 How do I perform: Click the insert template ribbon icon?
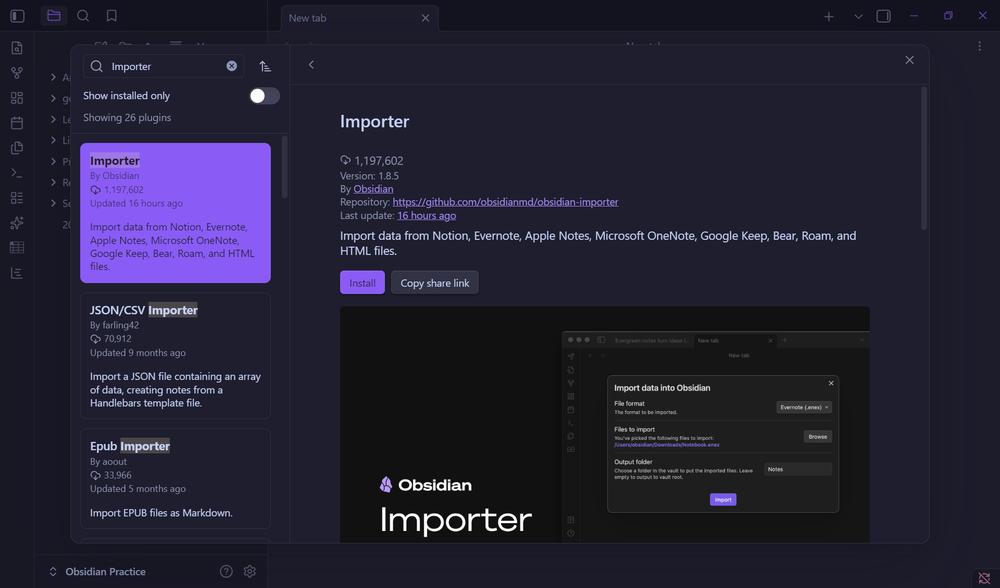pos(17,147)
